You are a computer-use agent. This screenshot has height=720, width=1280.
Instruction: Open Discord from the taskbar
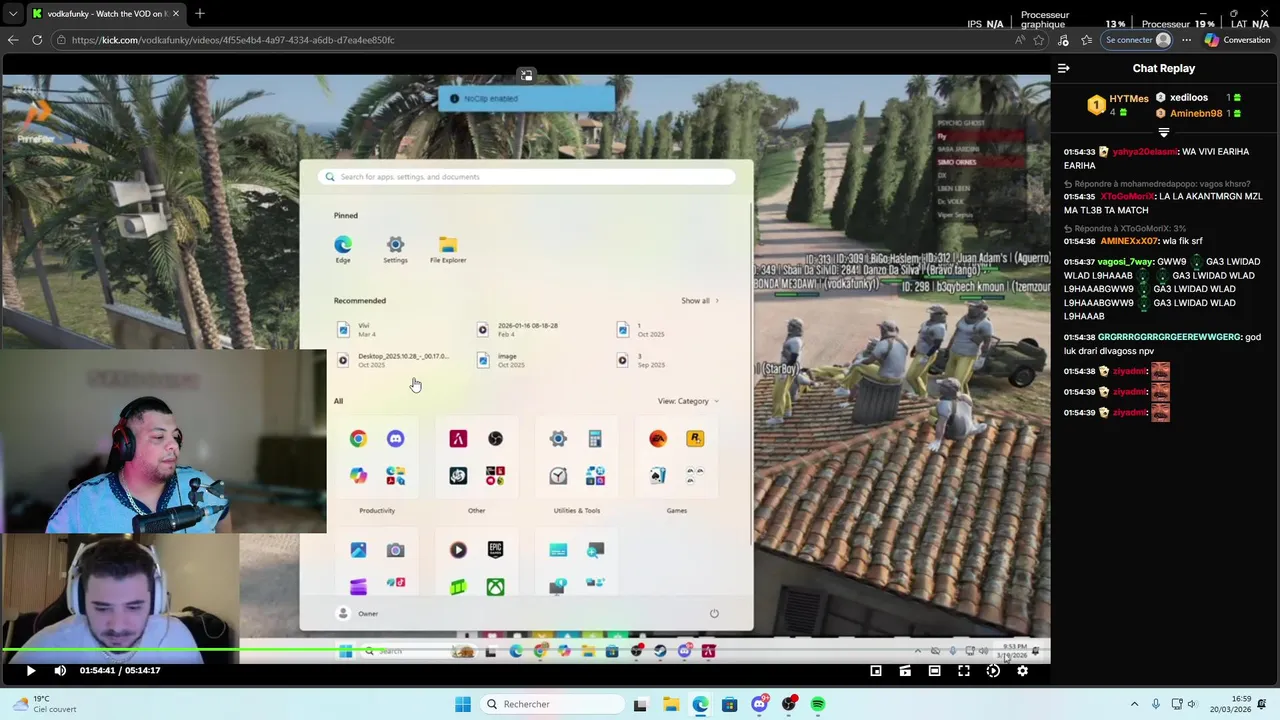point(759,704)
